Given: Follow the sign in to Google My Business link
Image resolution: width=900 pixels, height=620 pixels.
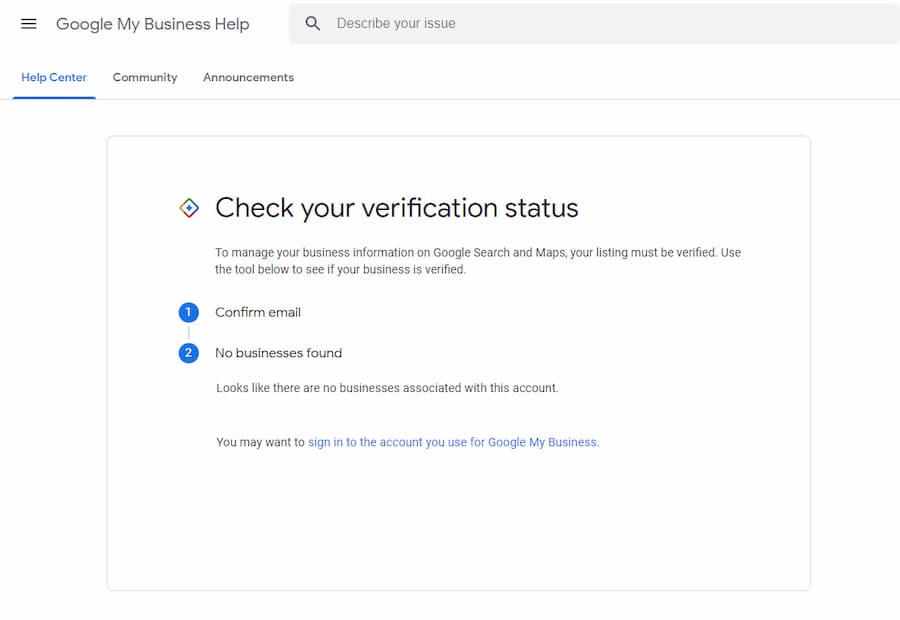Looking at the screenshot, I should [x=453, y=442].
